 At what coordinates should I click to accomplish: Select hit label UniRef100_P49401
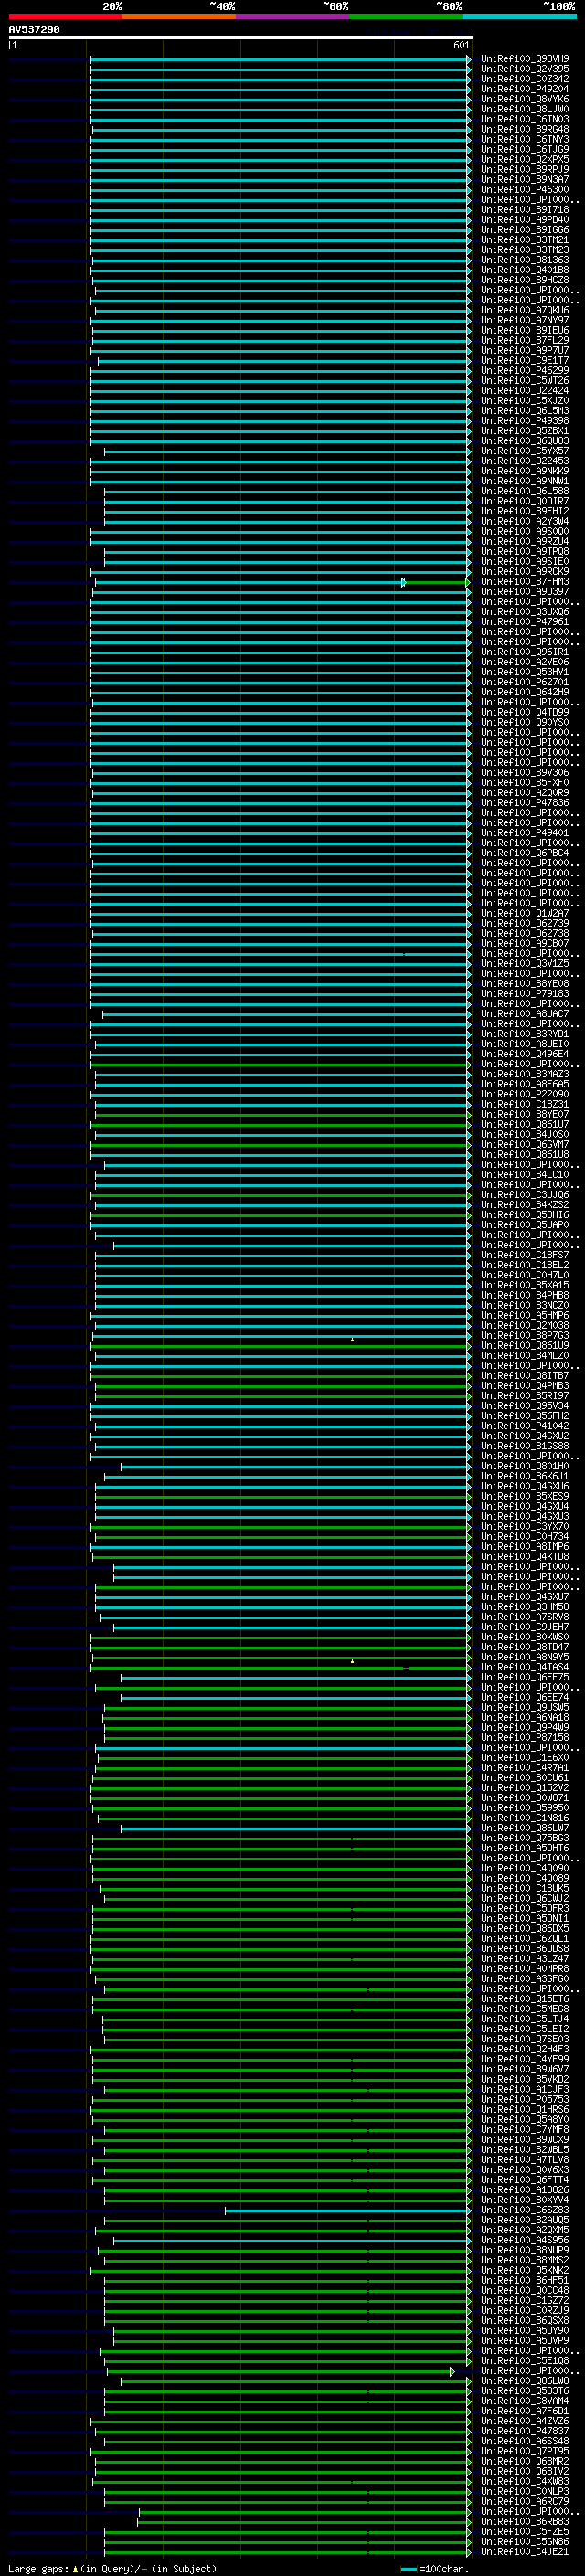tap(525, 833)
